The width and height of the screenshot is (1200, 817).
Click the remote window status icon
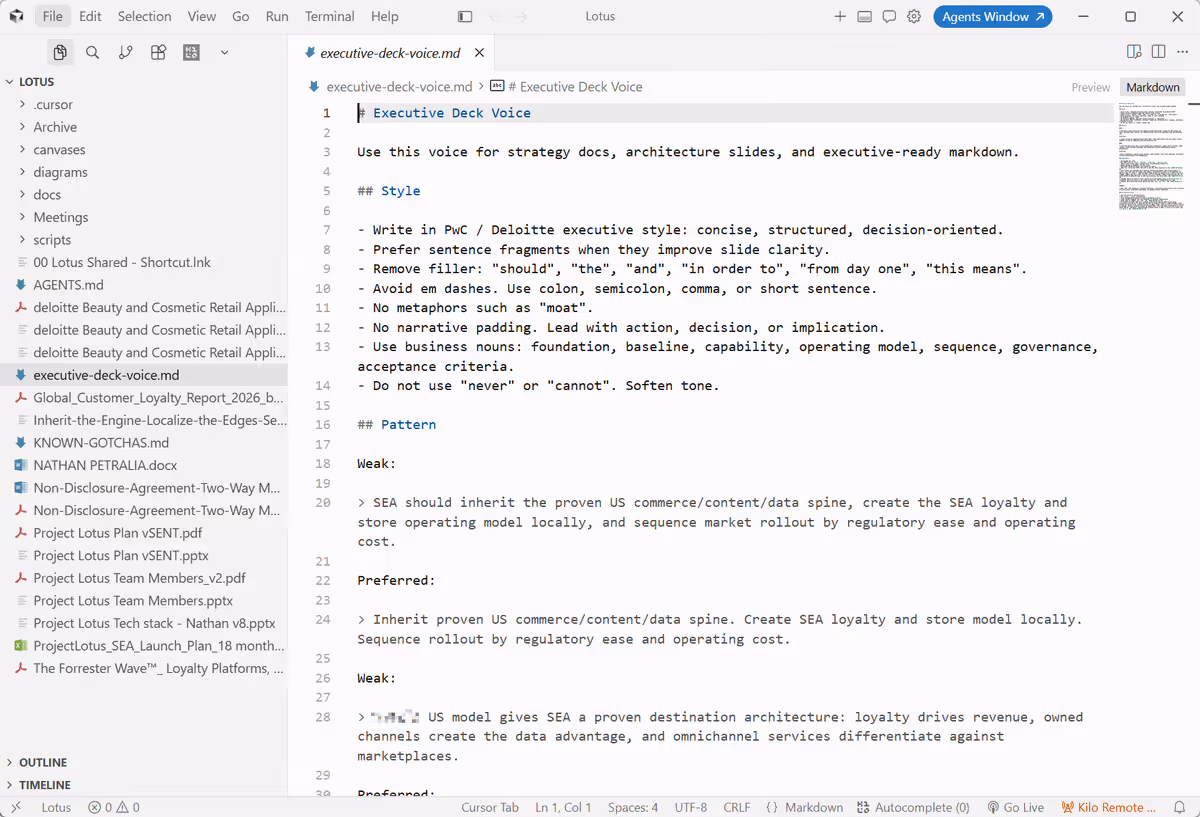[x=15, y=807]
